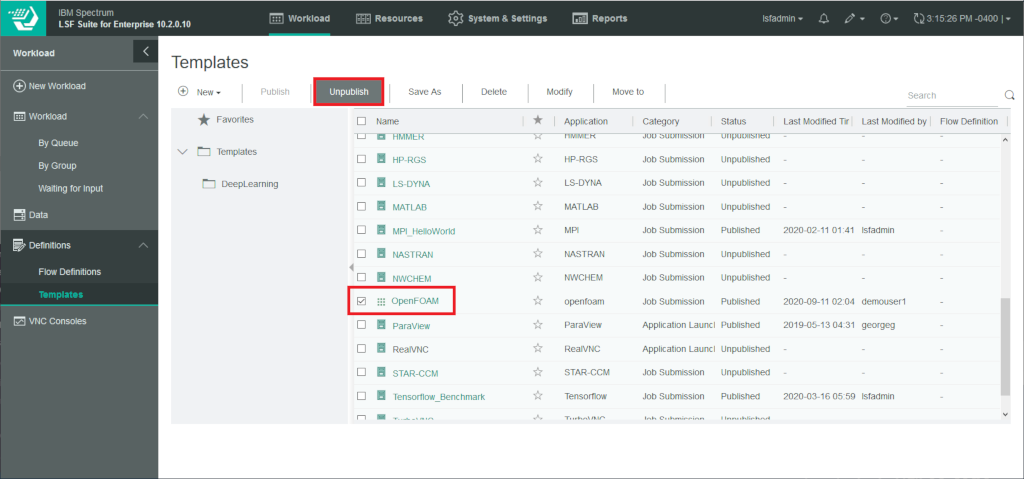Star the LS-DYNA template
The height and width of the screenshot is (479, 1024).
click(537, 182)
